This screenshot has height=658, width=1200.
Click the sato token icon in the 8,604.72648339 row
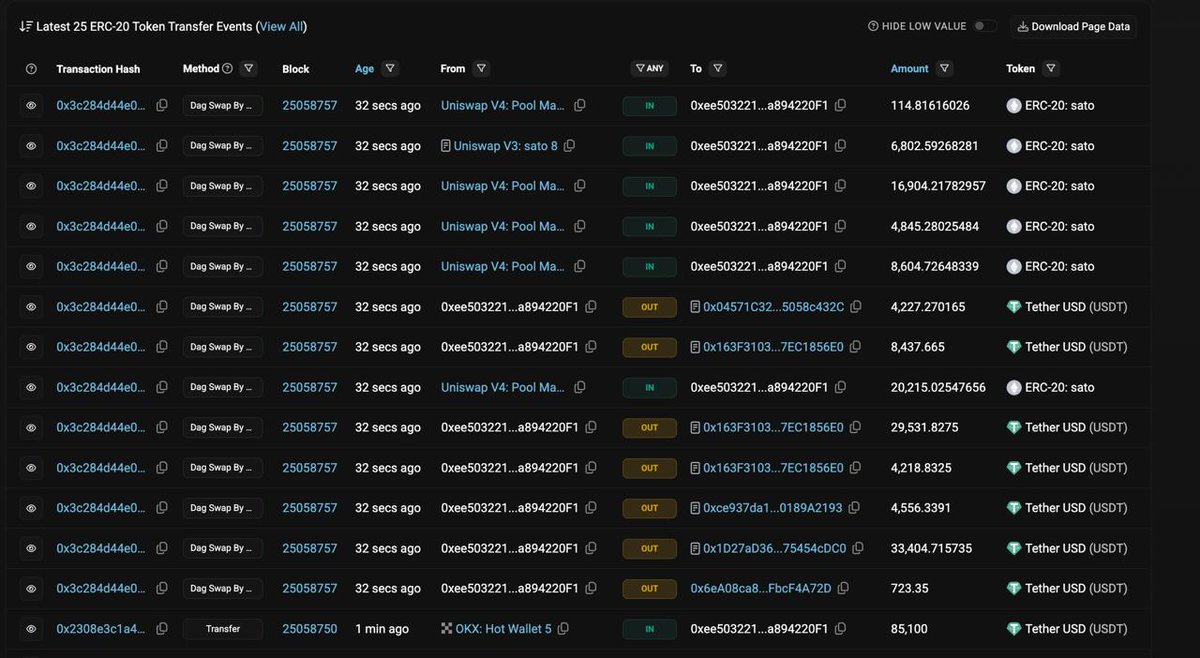[x=1014, y=267]
